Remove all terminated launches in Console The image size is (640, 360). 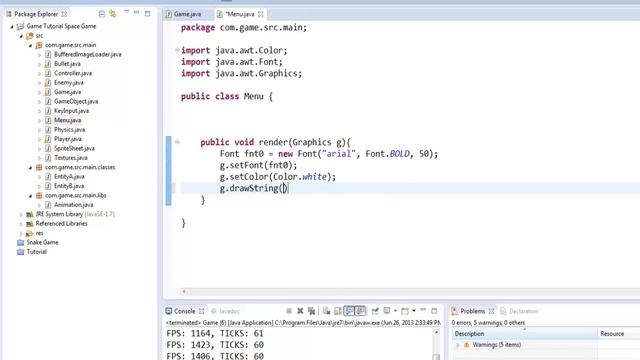click(x=311, y=311)
